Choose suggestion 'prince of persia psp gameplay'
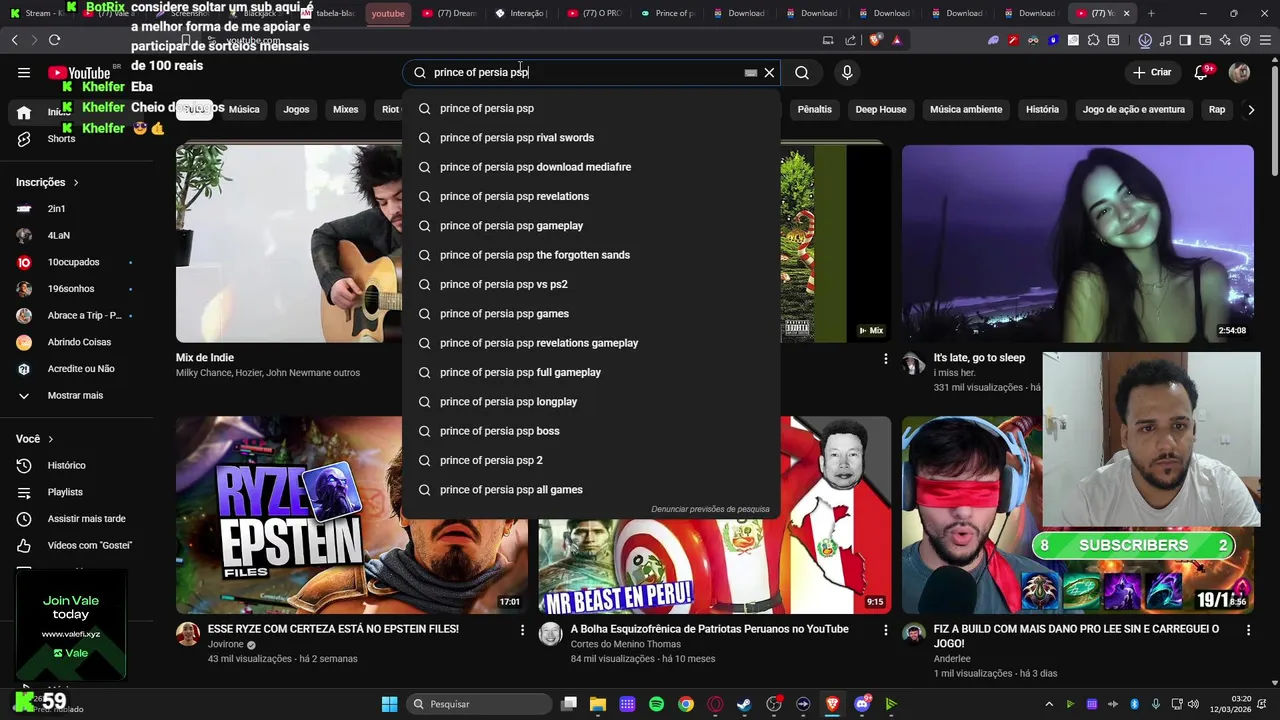This screenshot has width=1280, height=720. (591, 226)
